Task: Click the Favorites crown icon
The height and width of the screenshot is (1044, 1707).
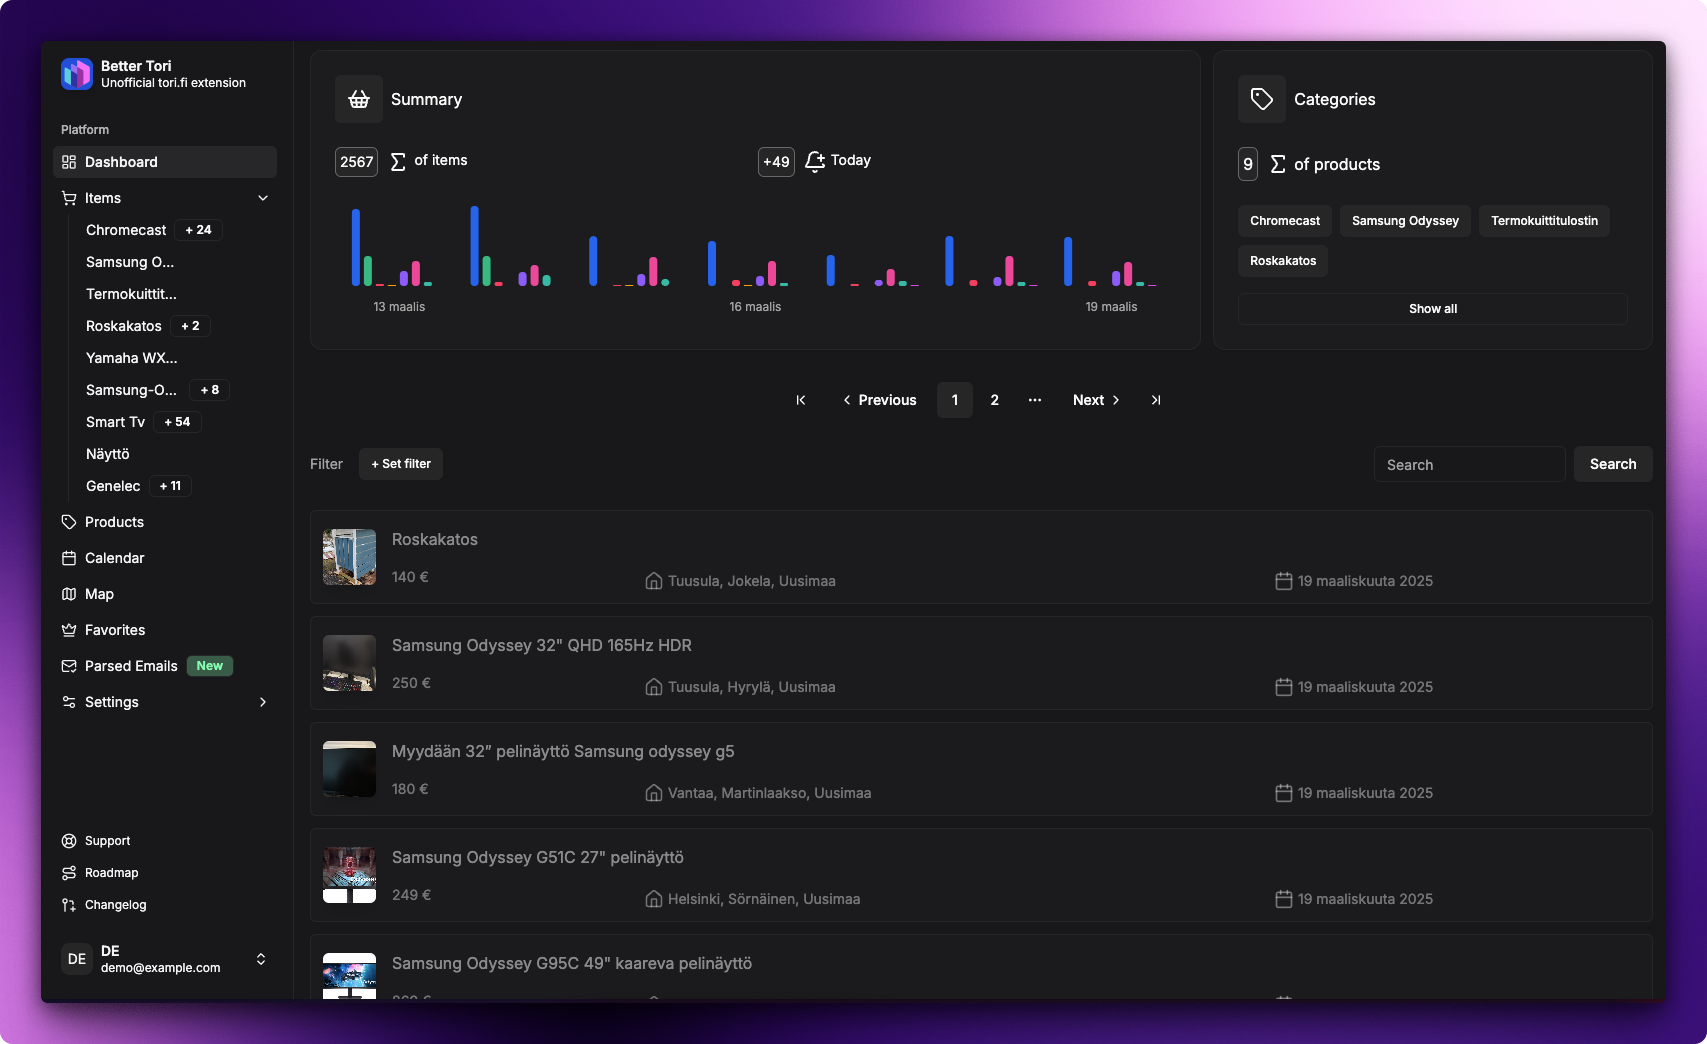Action: click(x=69, y=630)
